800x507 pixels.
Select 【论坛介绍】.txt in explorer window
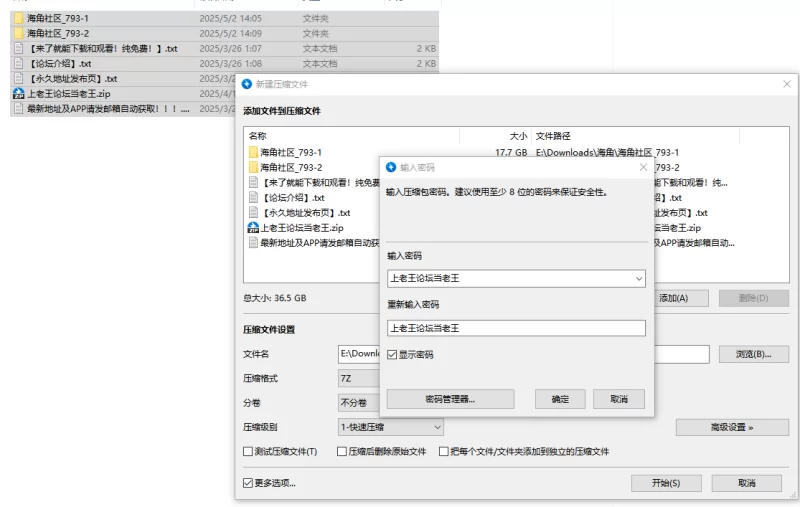point(224,64)
